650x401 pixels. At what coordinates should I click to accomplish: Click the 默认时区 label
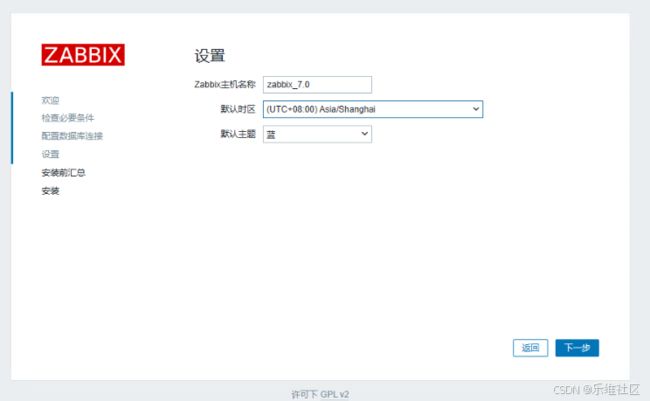coord(238,109)
